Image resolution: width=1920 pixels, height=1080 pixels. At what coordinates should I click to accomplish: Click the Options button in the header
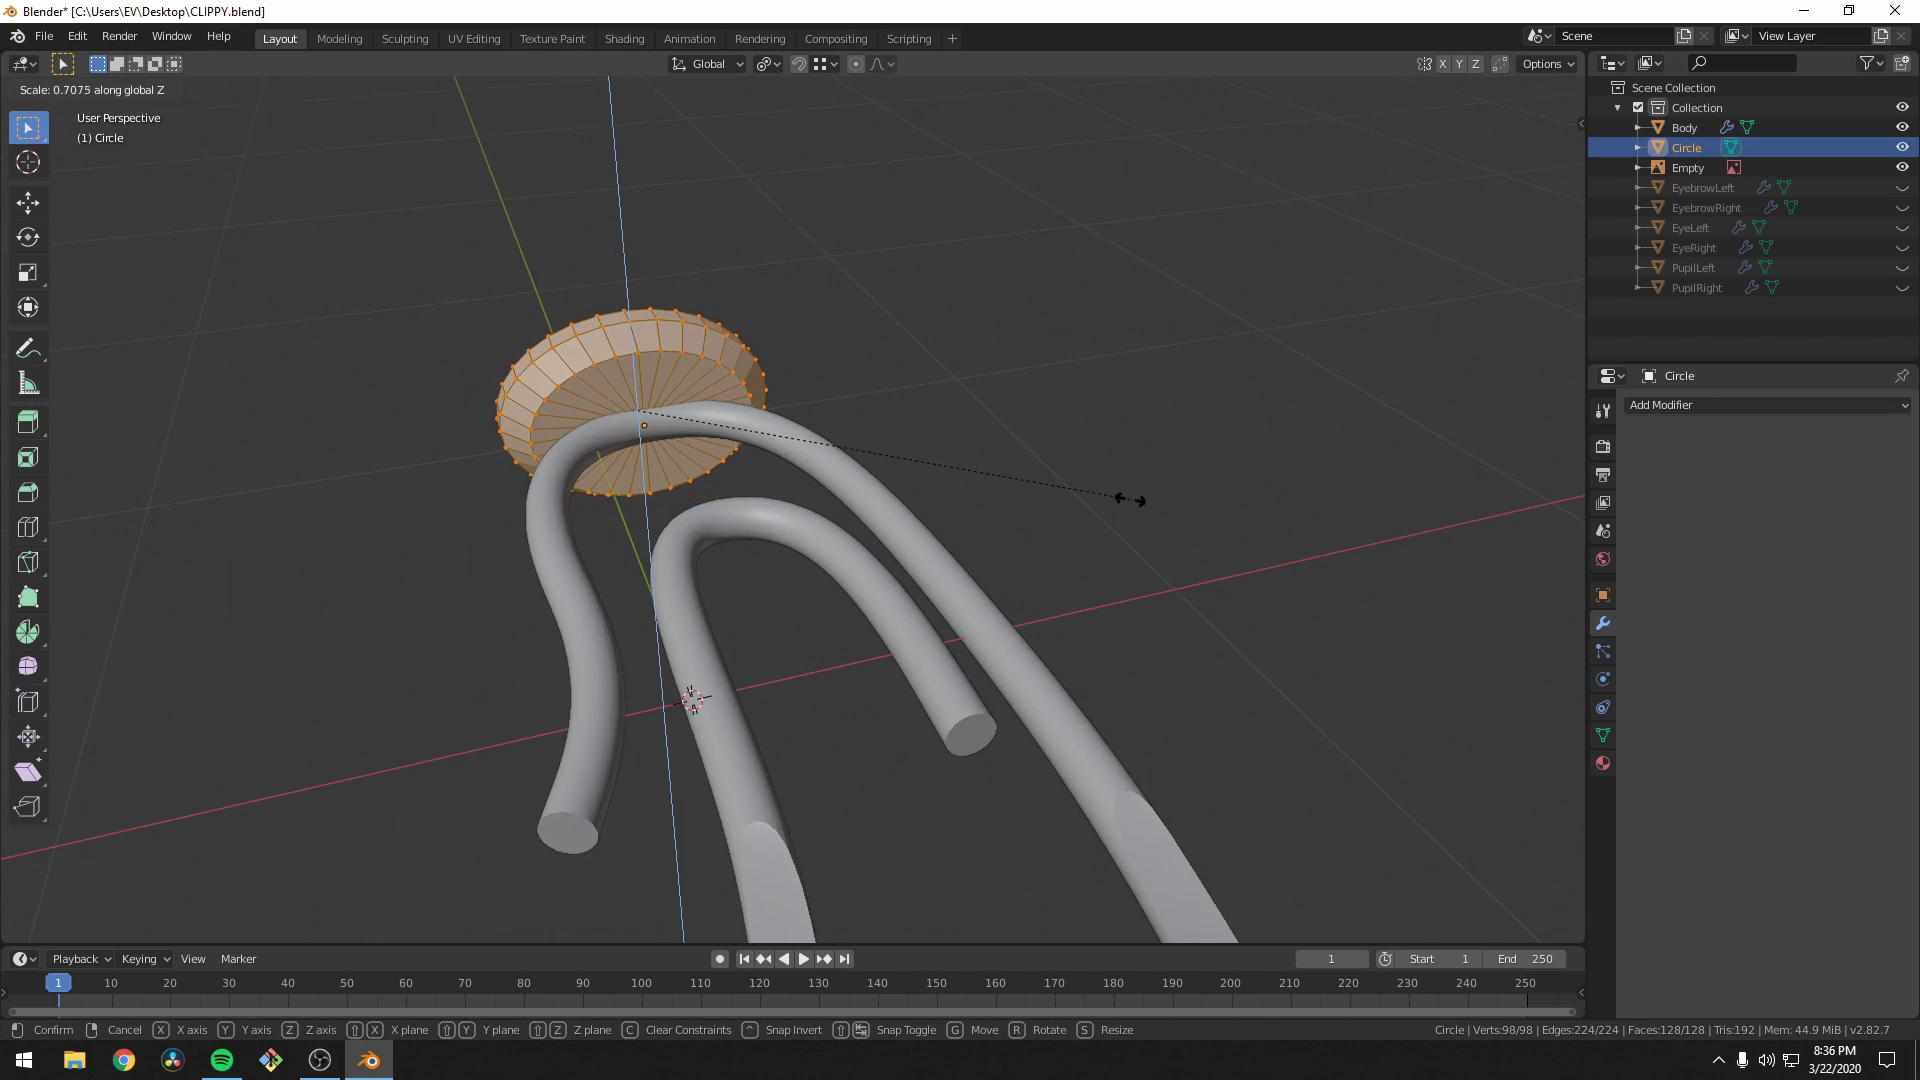click(x=1547, y=63)
